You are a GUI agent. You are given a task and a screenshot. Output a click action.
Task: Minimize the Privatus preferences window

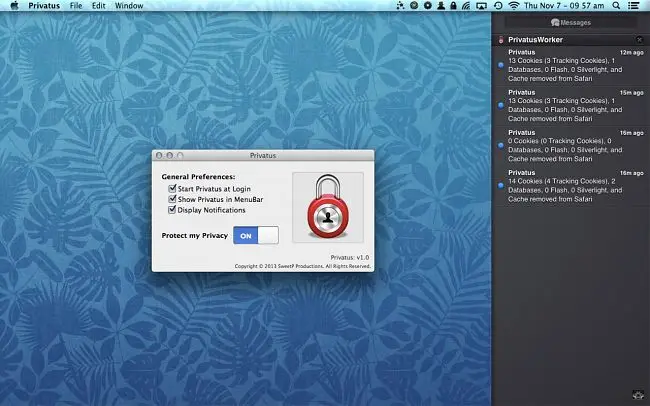[170, 155]
